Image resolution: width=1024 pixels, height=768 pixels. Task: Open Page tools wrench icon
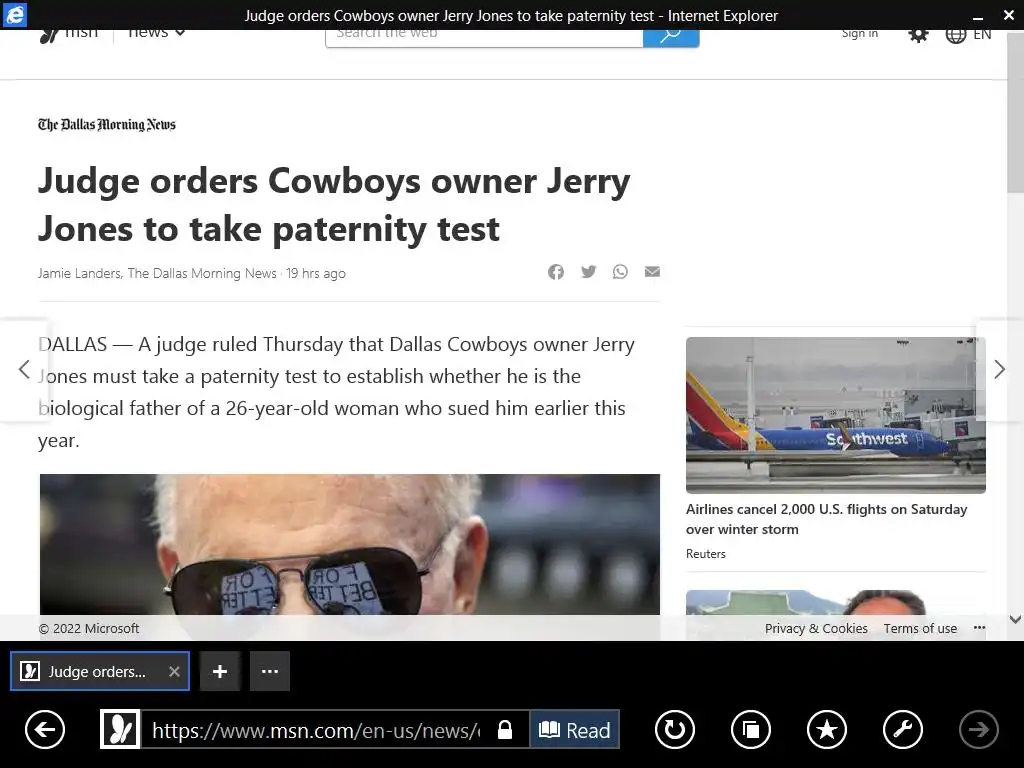click(903, 729)
